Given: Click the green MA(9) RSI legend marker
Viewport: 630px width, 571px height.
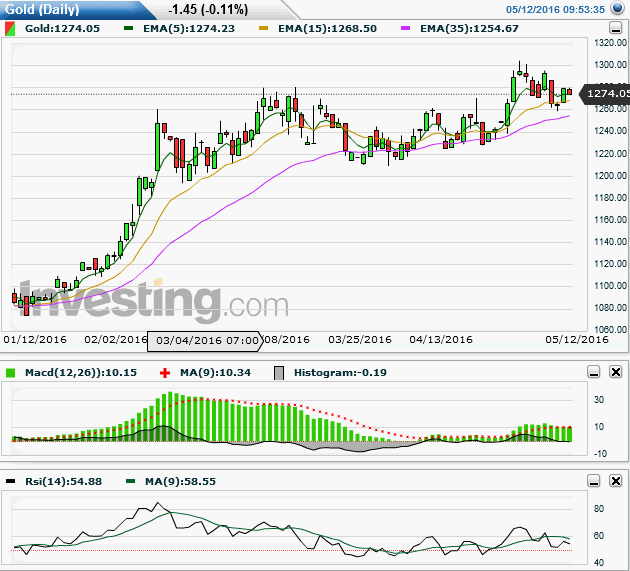Looking at the screenshot, I should (130, 481).
